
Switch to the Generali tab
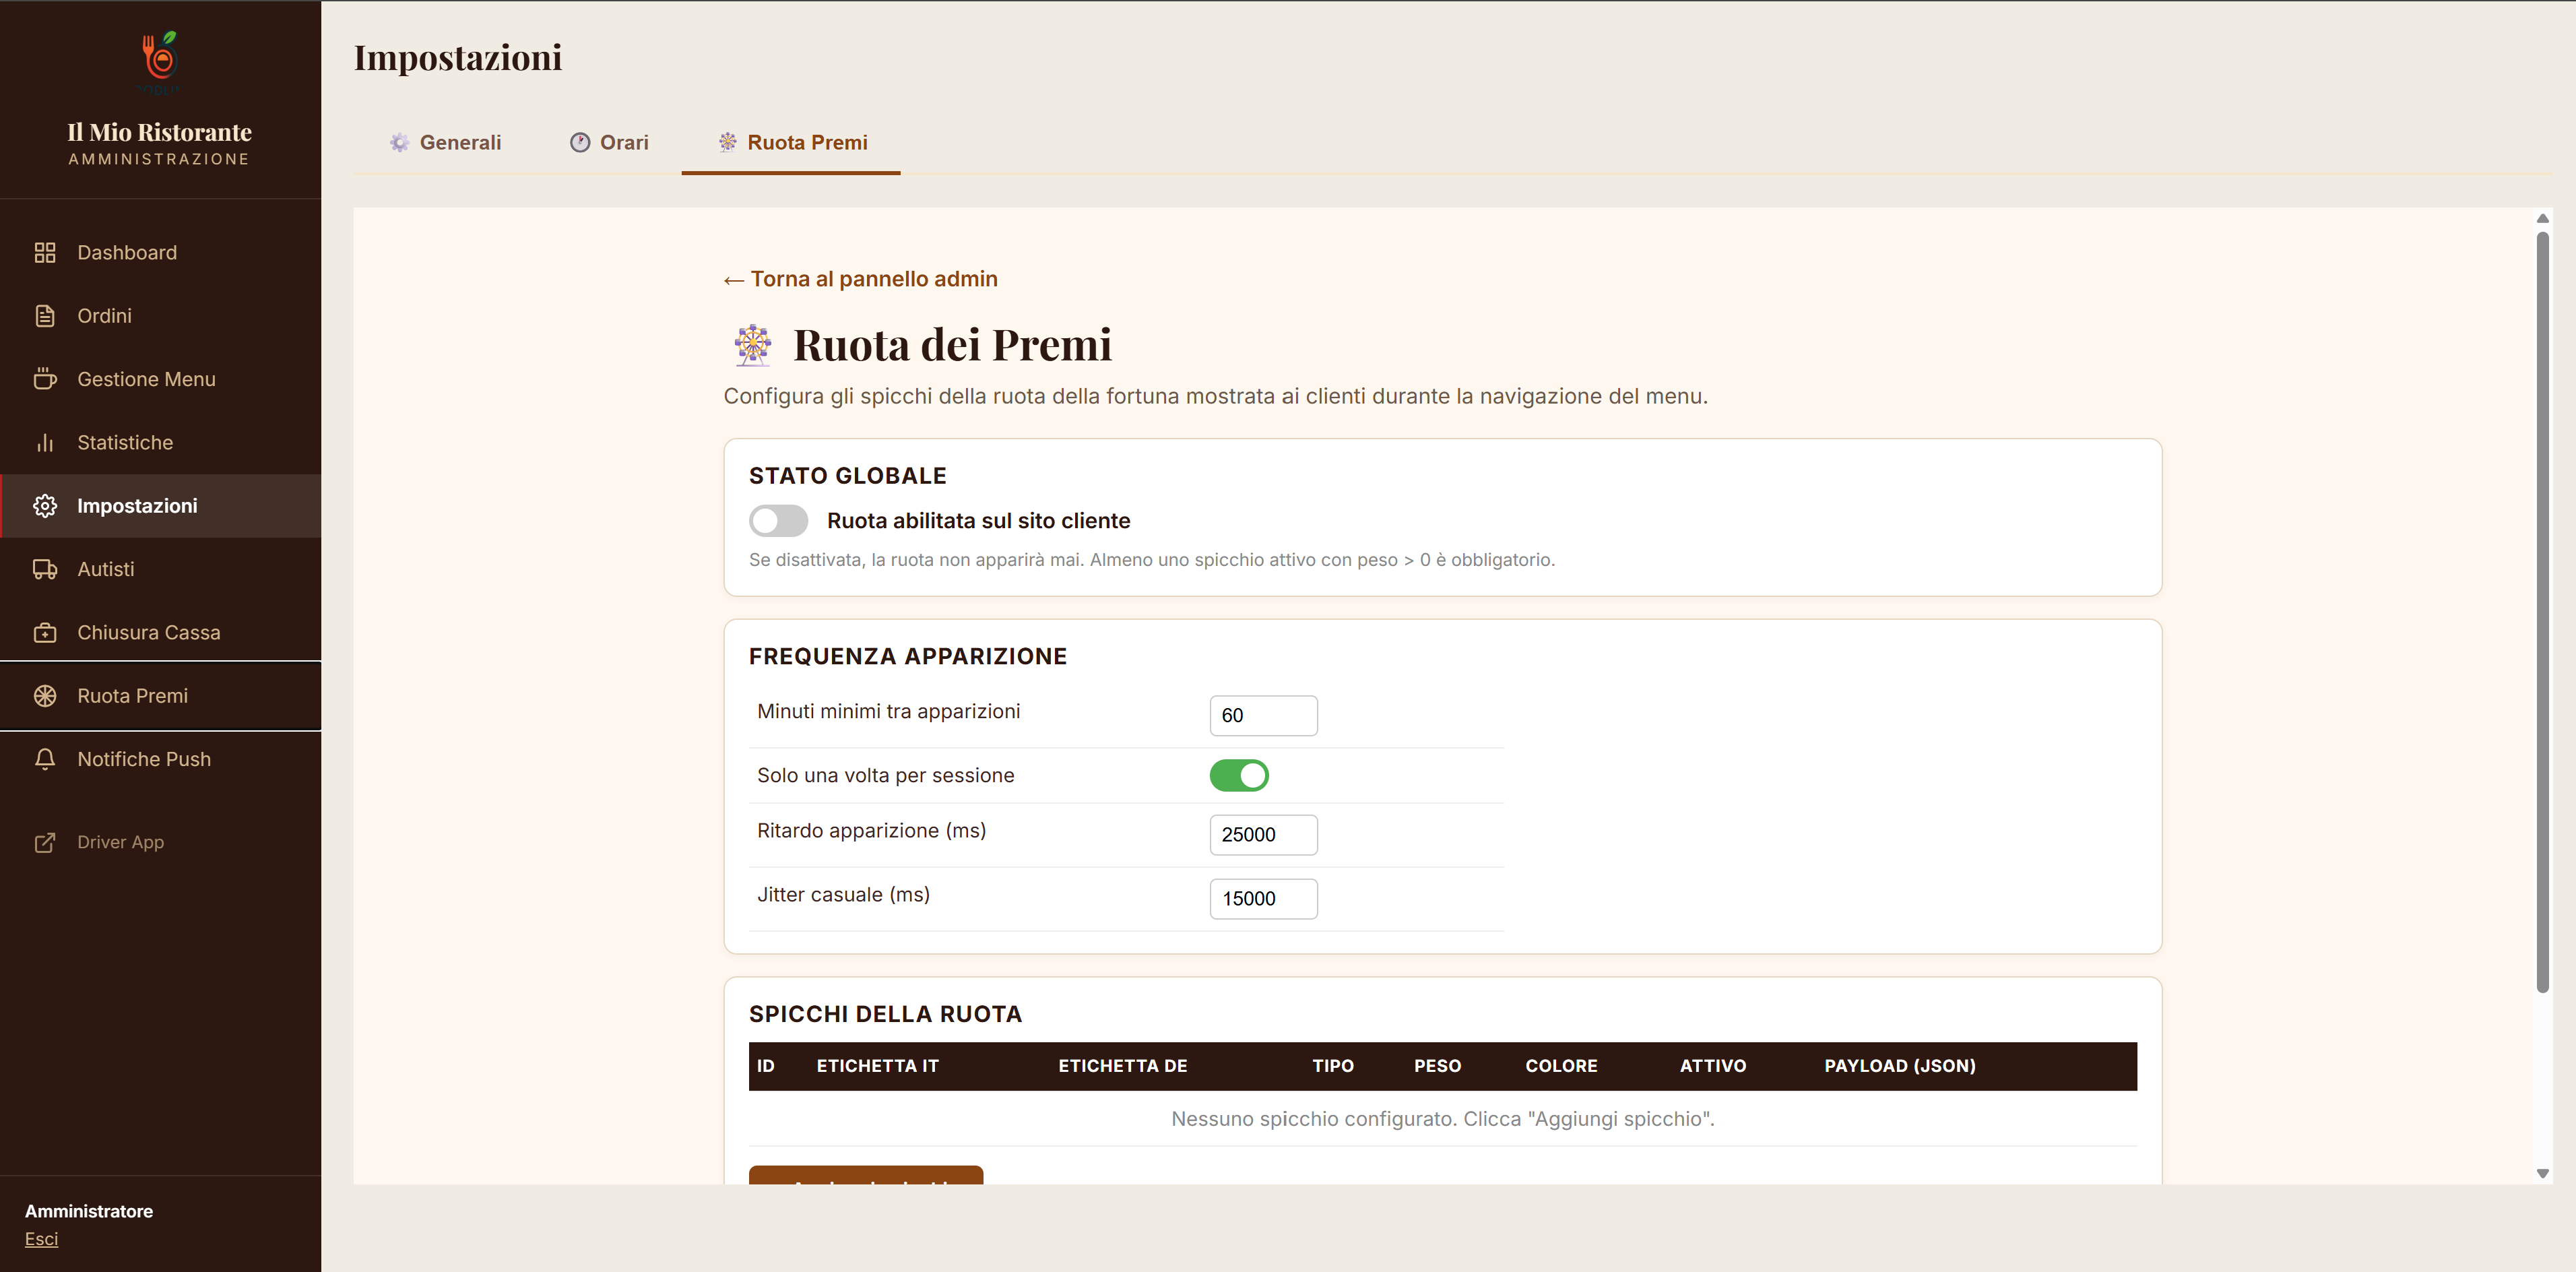(444, 142)
